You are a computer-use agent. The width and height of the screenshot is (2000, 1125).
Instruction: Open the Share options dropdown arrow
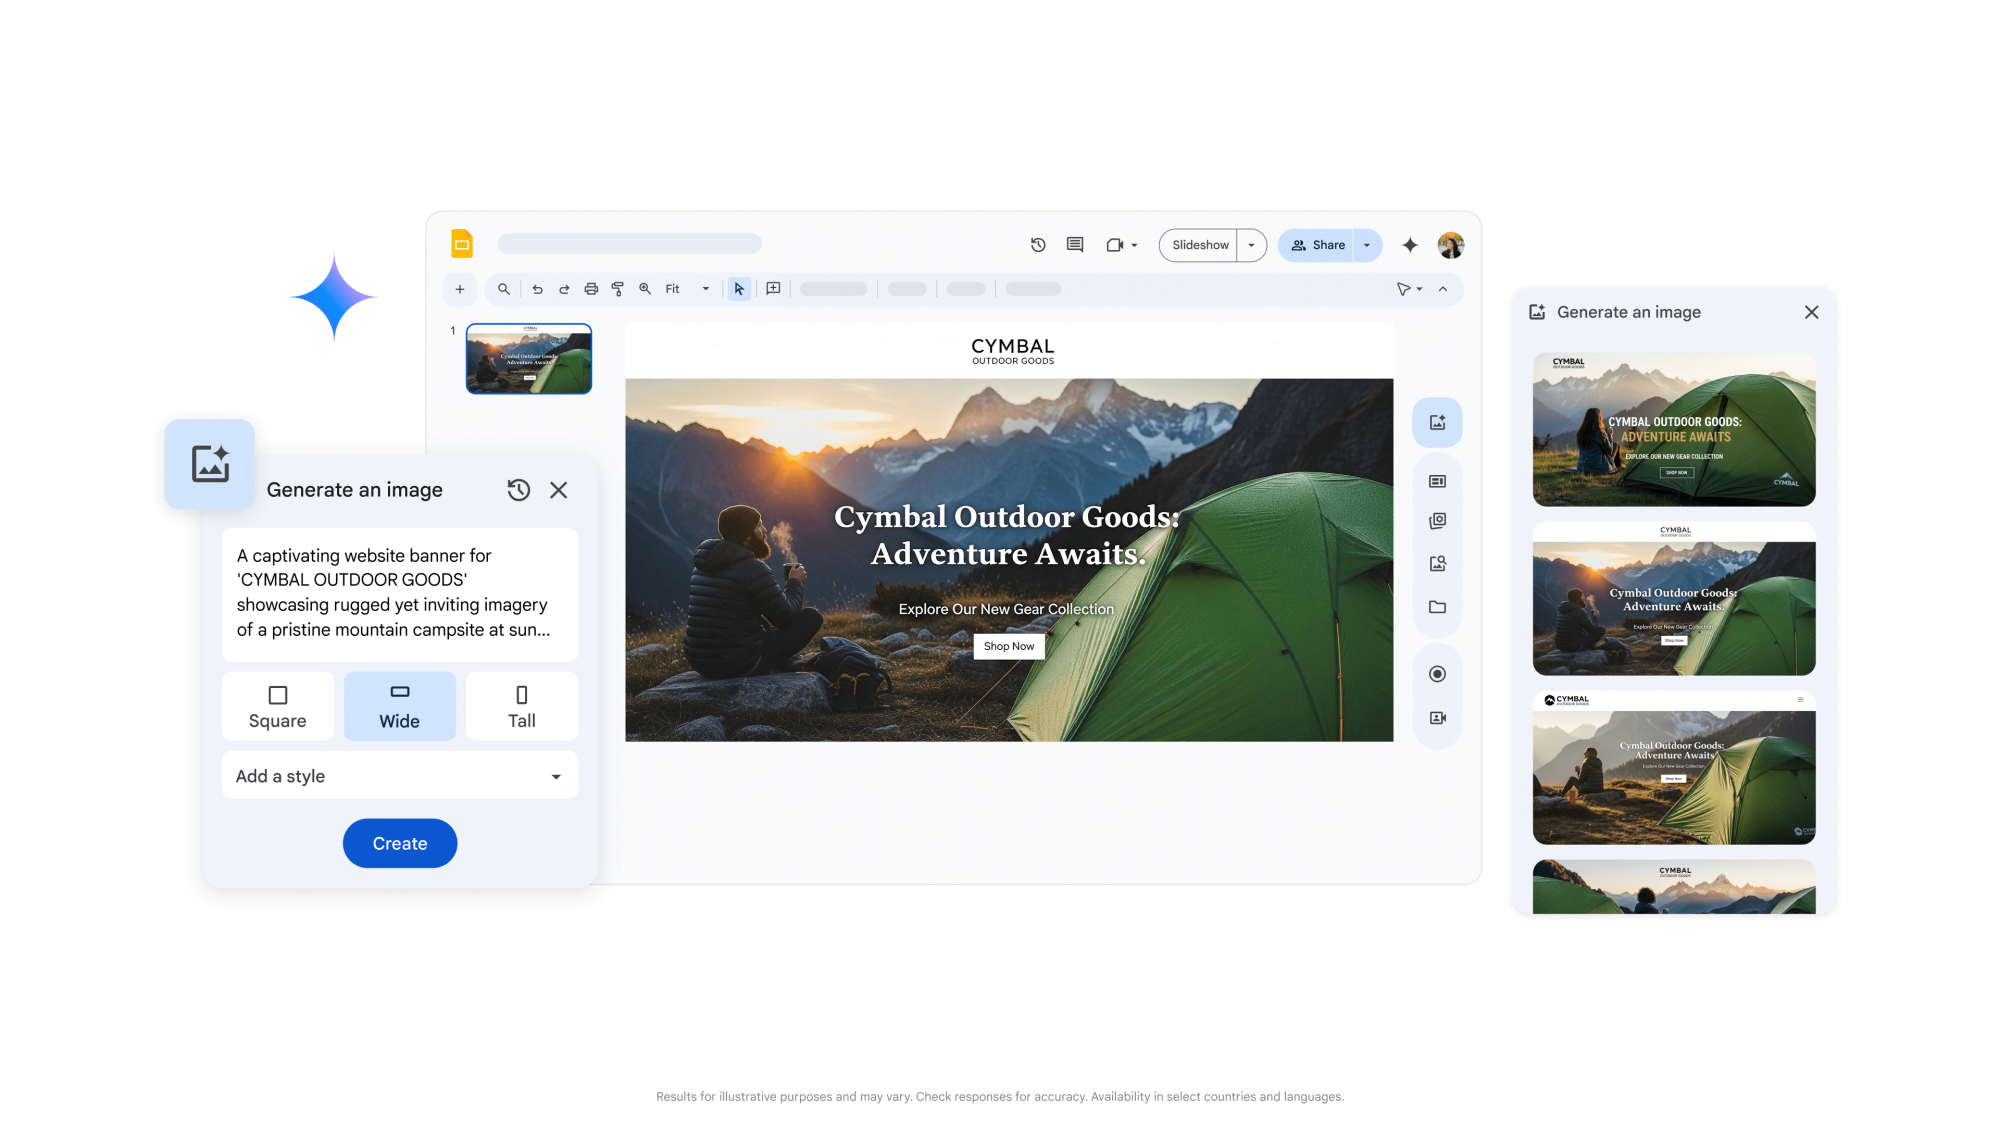[x=1367, y=245]
